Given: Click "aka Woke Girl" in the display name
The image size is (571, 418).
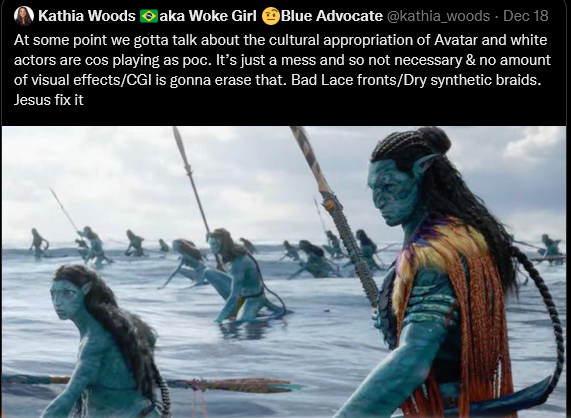Looking at the screenshot, I should pyautogui.click(x=208, y=16).
